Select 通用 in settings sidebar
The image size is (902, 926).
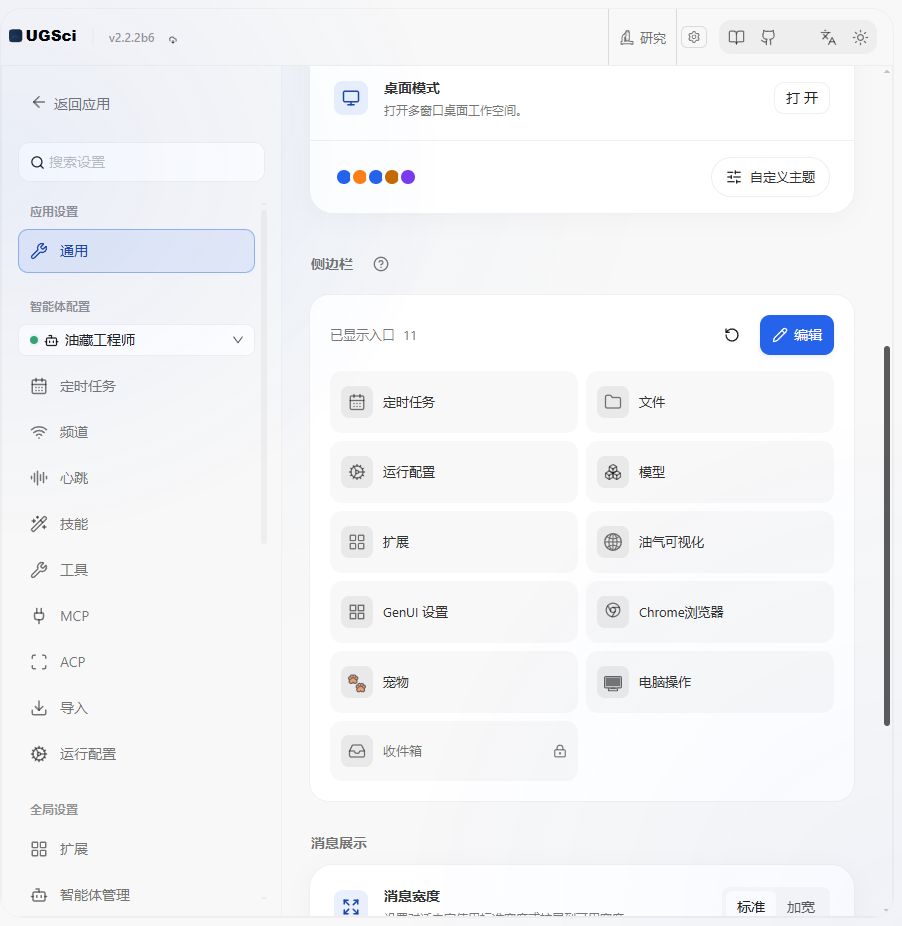pos(136,251)
